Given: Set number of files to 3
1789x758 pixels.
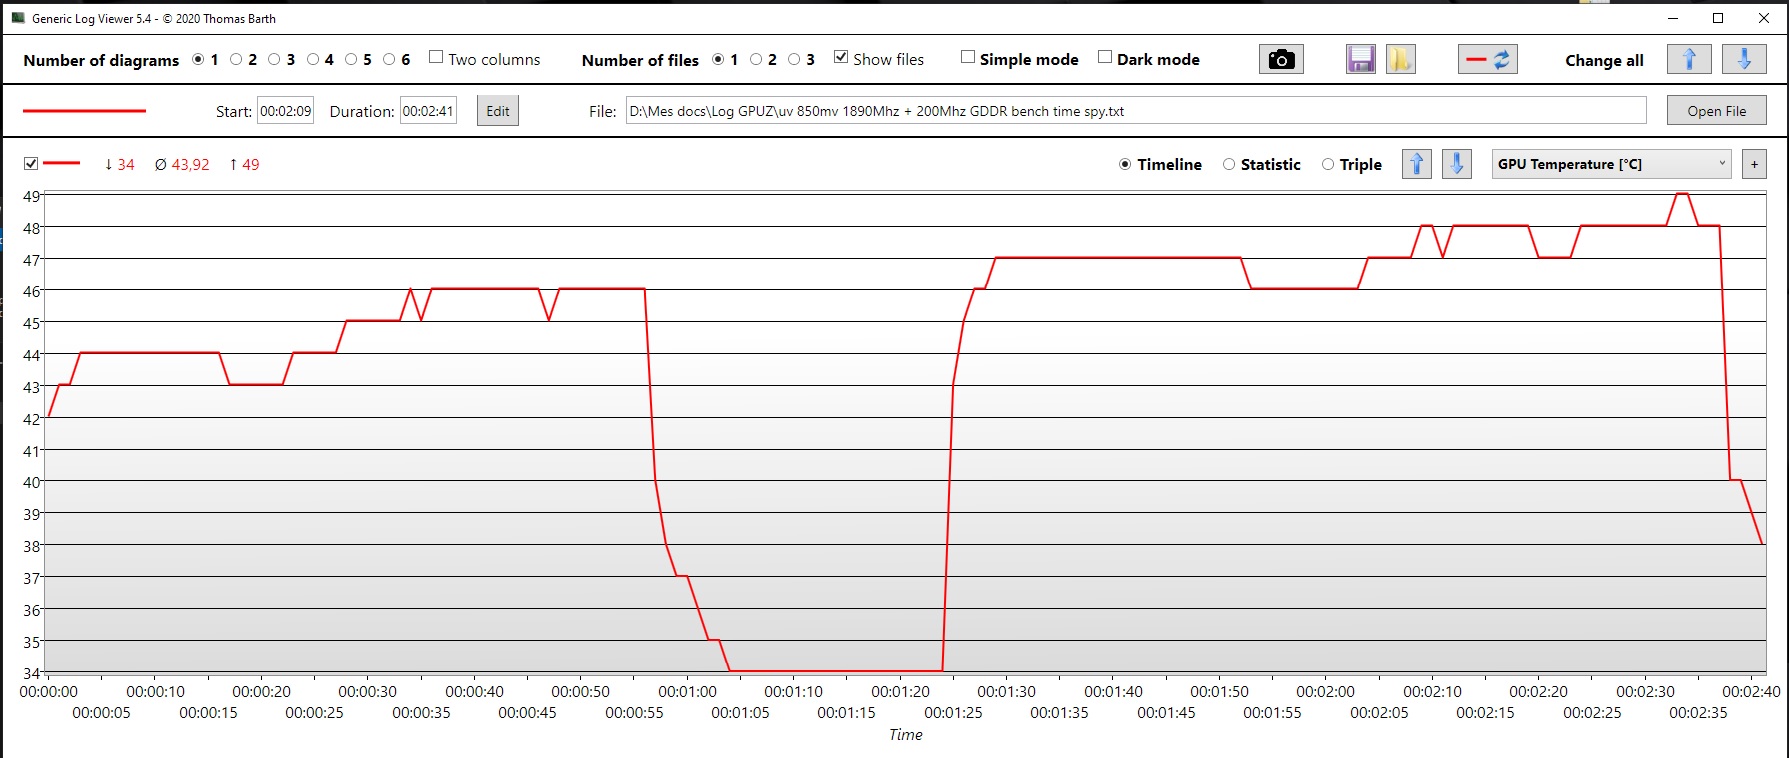Looking at the screenshot, I should click(794, 60).
